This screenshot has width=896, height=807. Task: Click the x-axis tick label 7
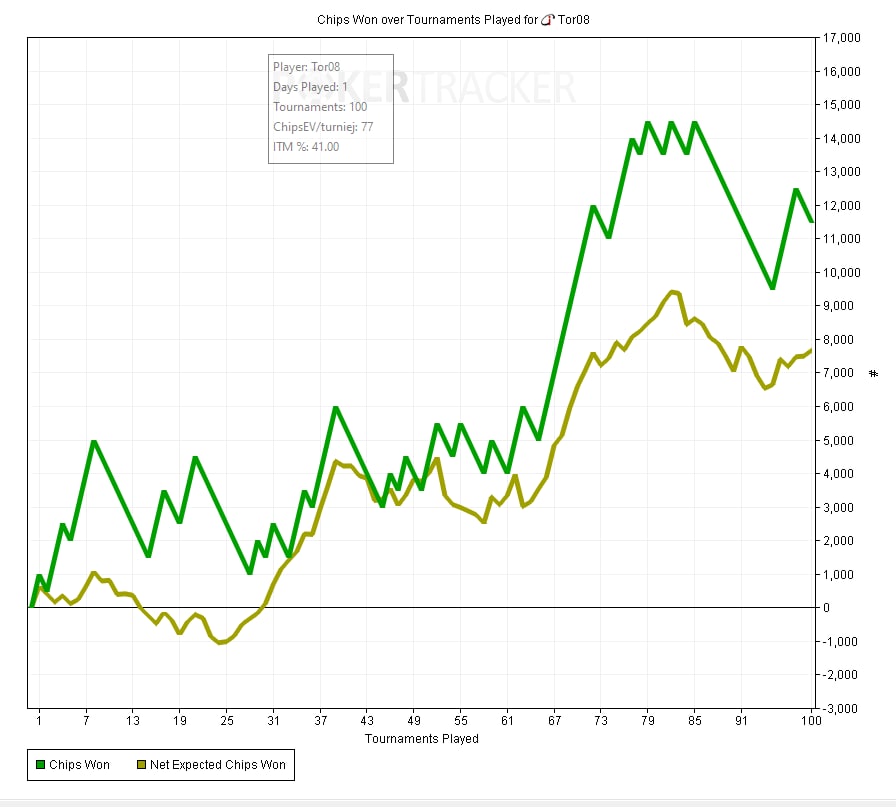pyautogui.click(x=86, y=720)
